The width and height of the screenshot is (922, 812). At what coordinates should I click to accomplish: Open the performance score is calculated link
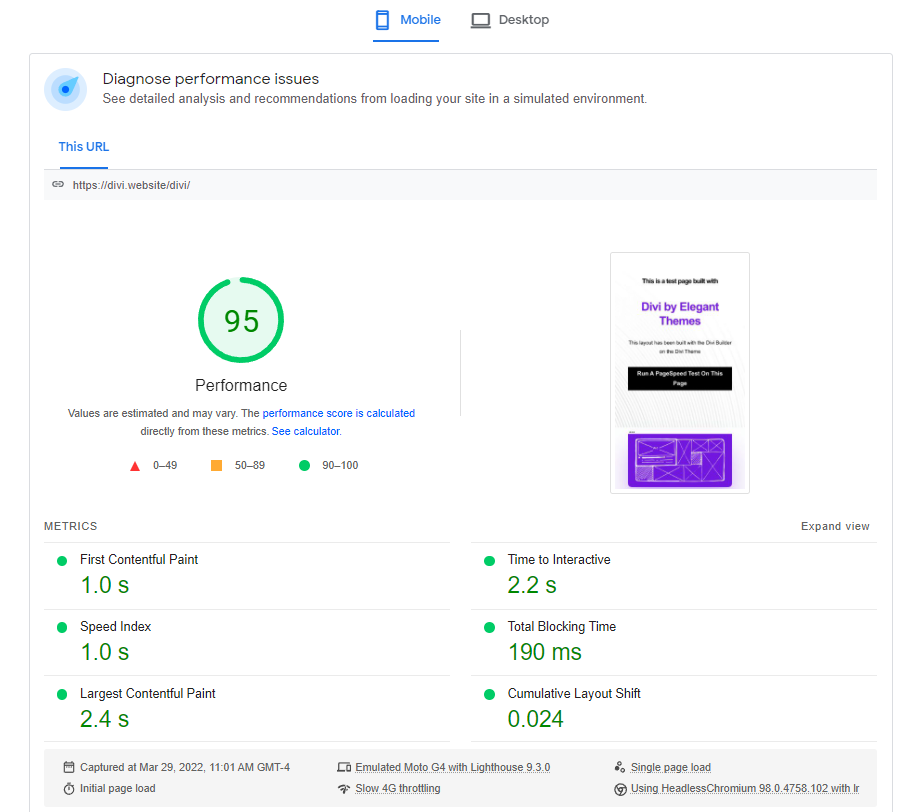coord(339,413)
